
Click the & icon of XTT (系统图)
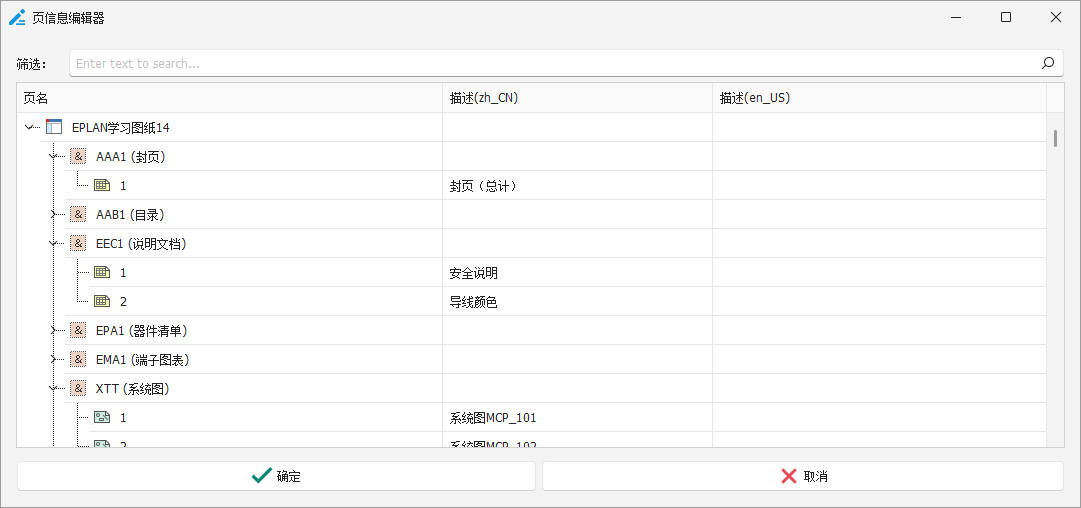(78, 388)
